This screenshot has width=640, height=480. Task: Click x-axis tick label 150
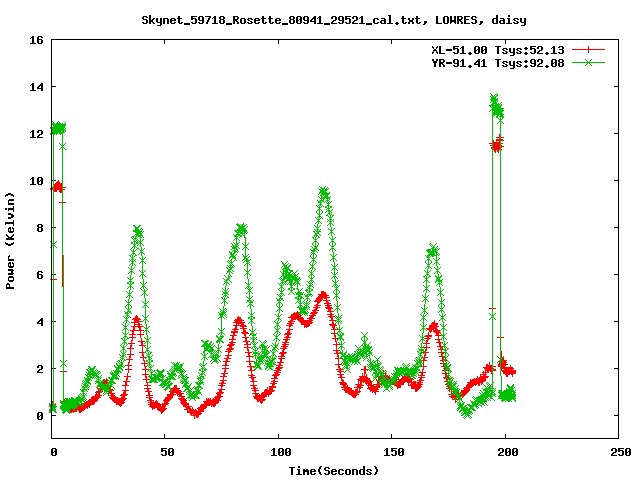[394, 452]
